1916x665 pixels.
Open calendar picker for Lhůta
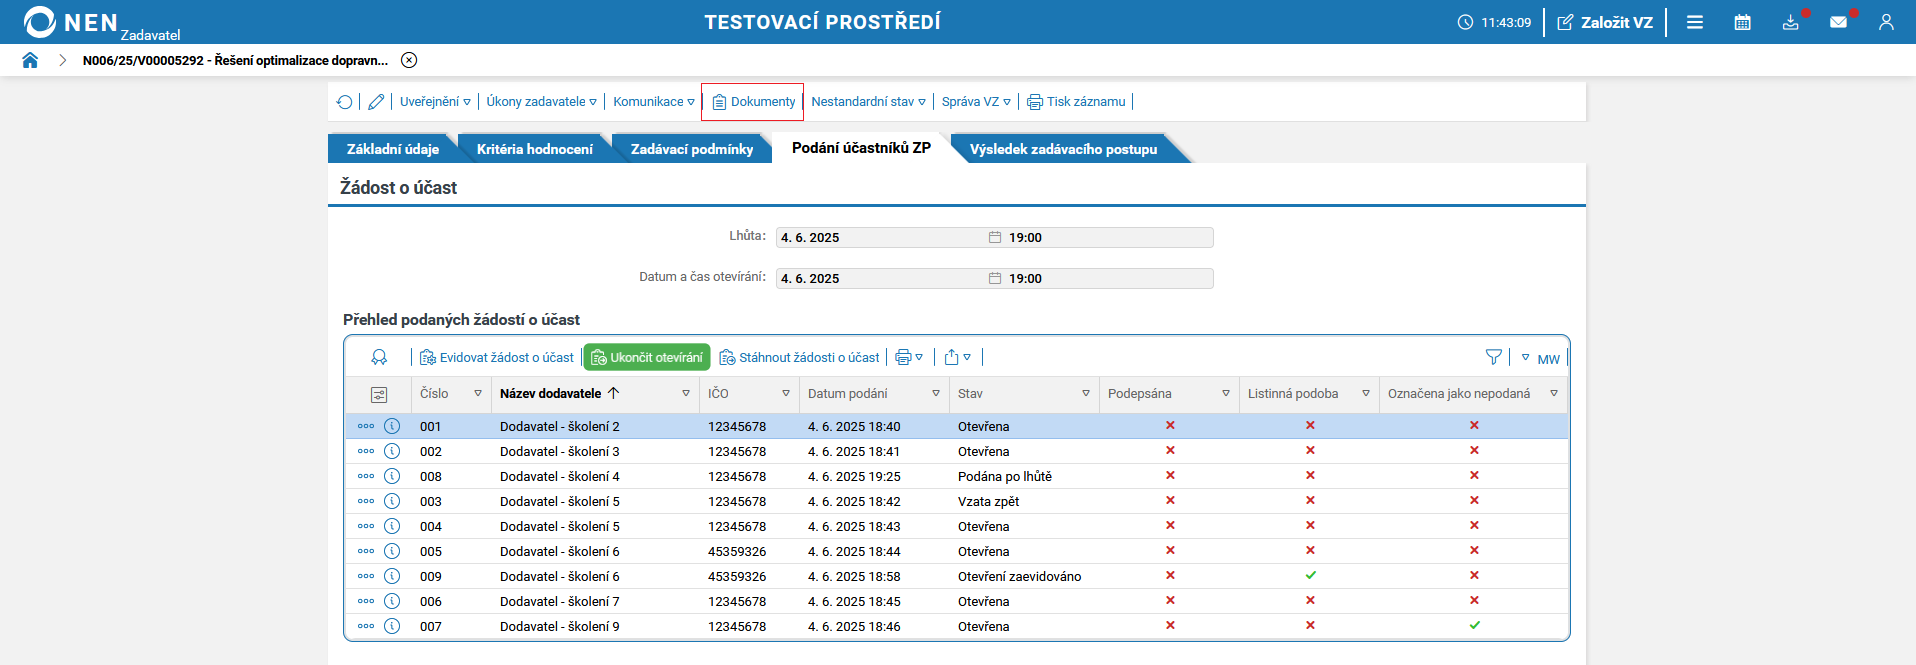point(995,237)
